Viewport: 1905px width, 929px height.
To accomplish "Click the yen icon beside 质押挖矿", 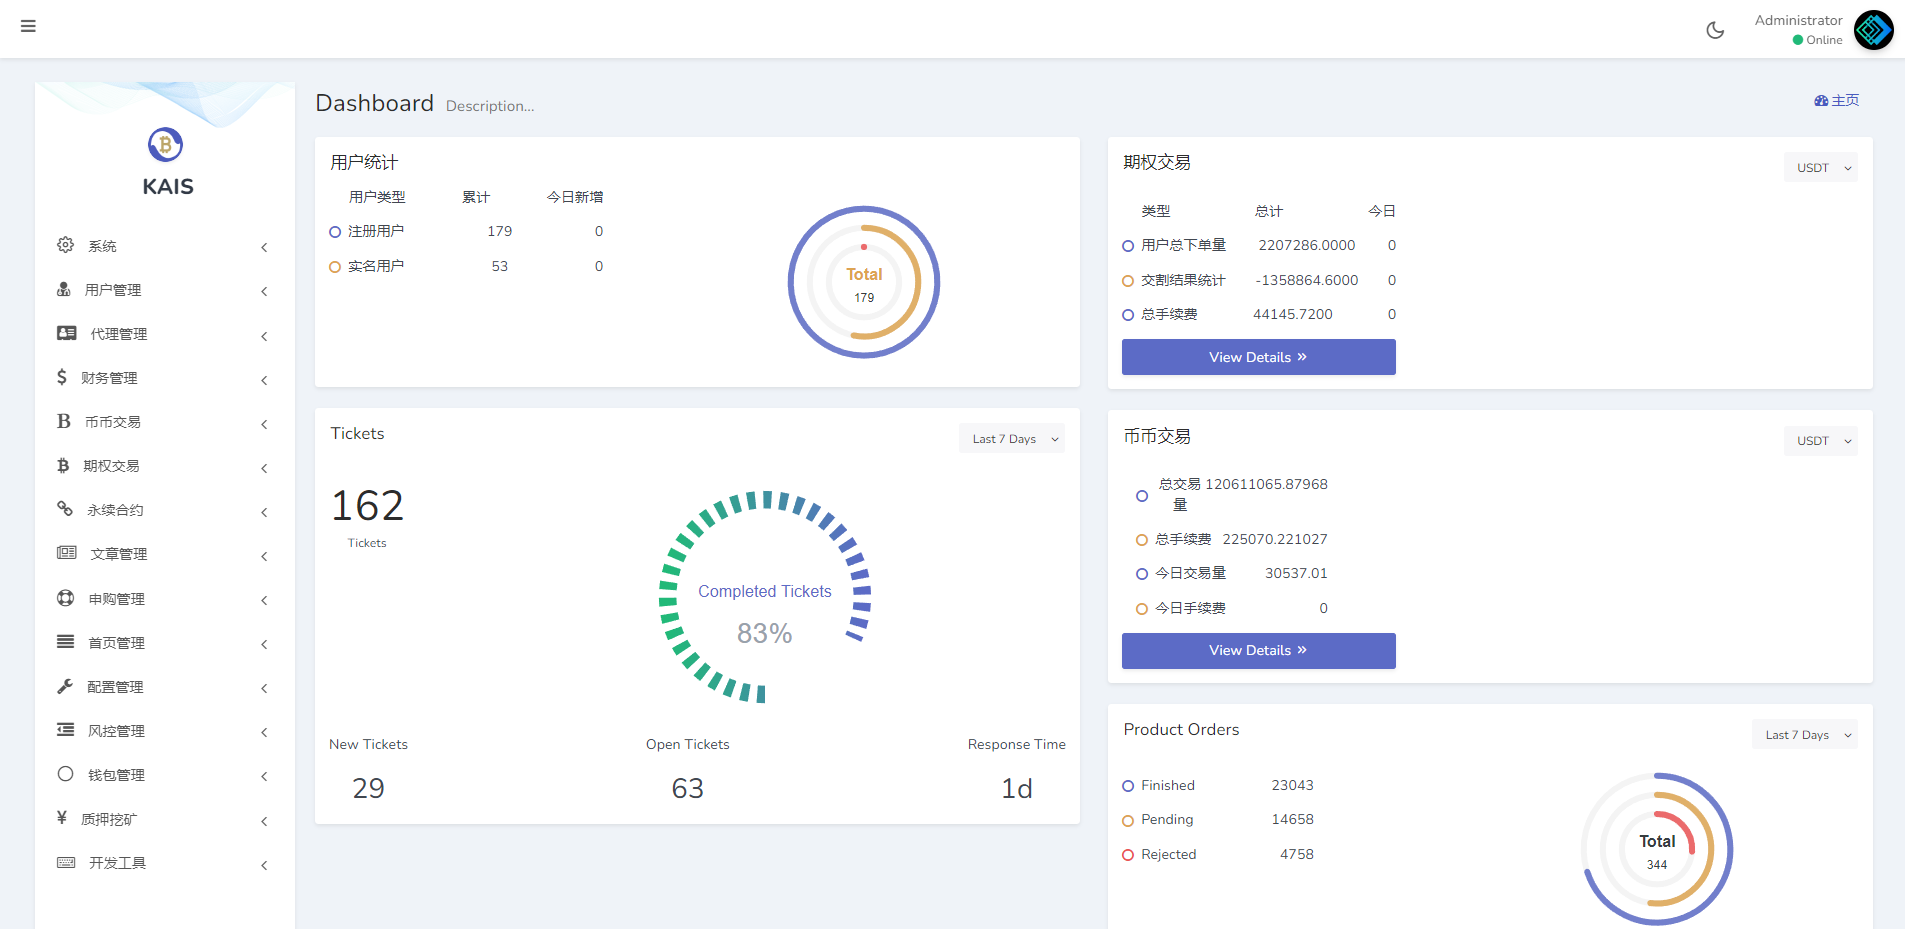I will coord(62,818).
